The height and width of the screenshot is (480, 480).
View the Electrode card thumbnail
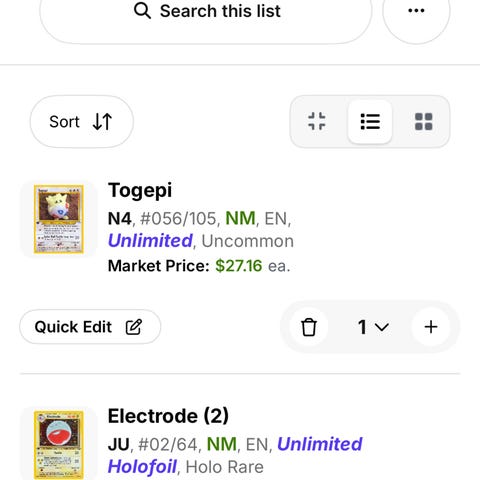tap(59, 445)
